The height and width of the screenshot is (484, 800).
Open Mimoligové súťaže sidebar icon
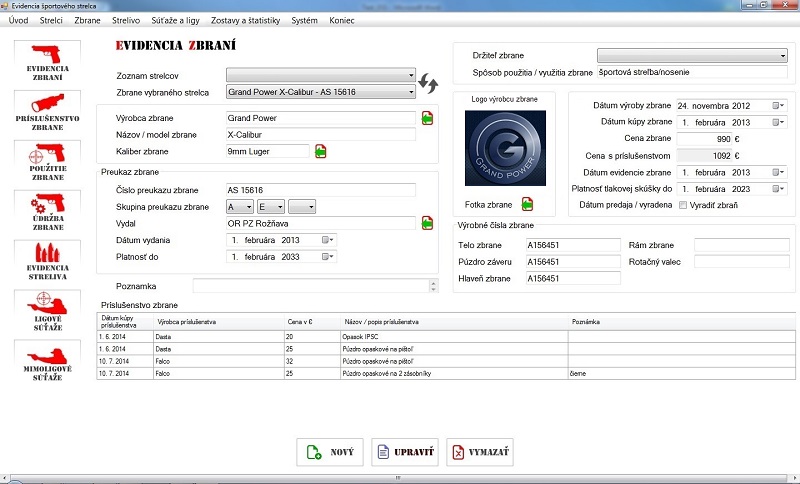pos(47,362)
